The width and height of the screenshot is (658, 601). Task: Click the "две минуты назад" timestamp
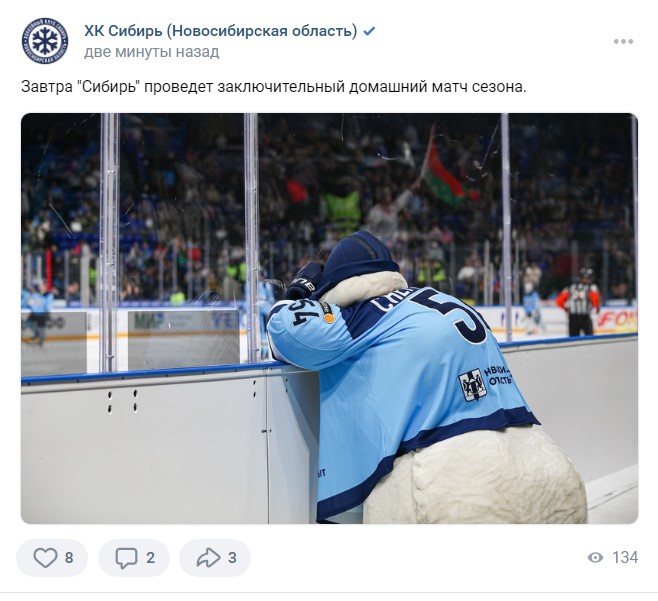(152, 52)
